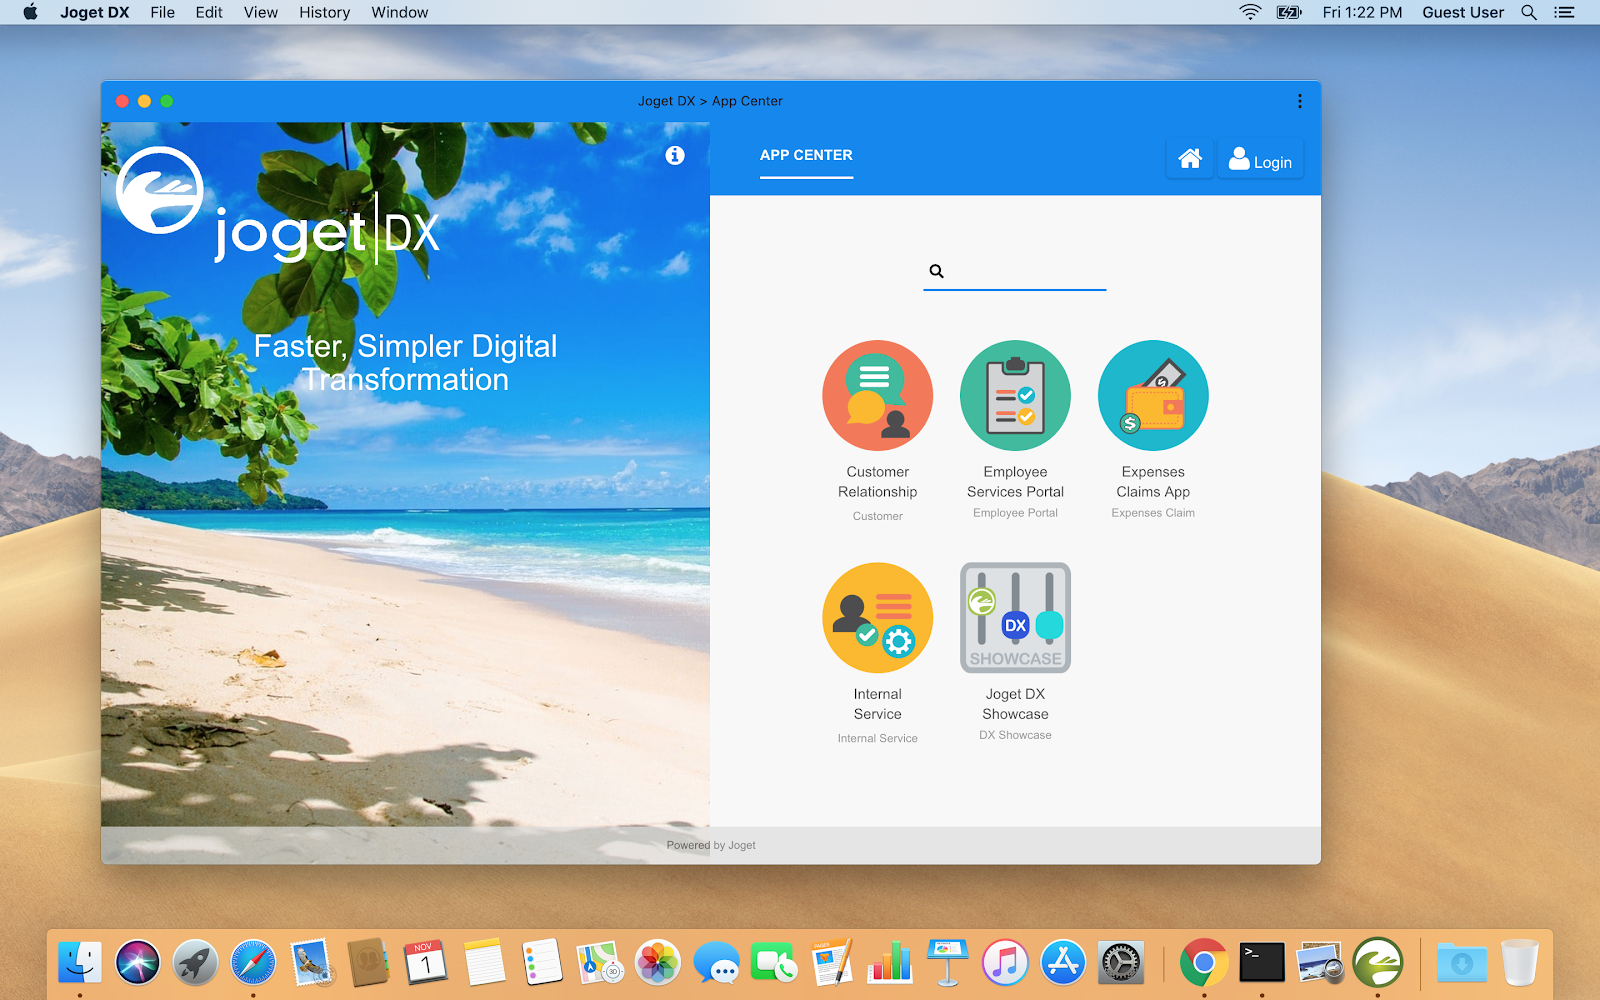Viewport: 1600px width, 1000px height.
Task: Open the Joget DX application menu
Action: coord(95,12)
